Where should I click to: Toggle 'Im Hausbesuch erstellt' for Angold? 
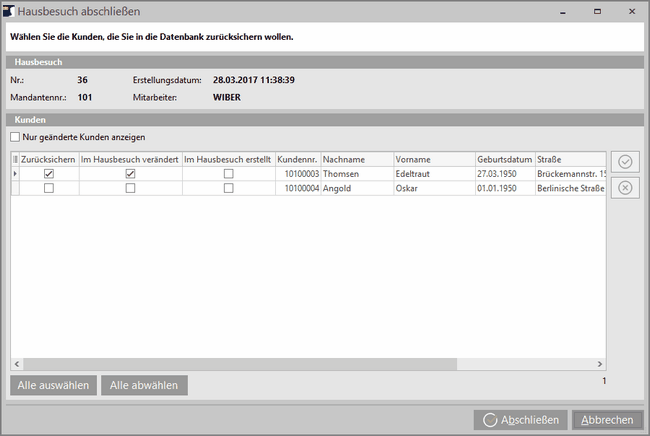pyautogui.click(x=228, y=188)
